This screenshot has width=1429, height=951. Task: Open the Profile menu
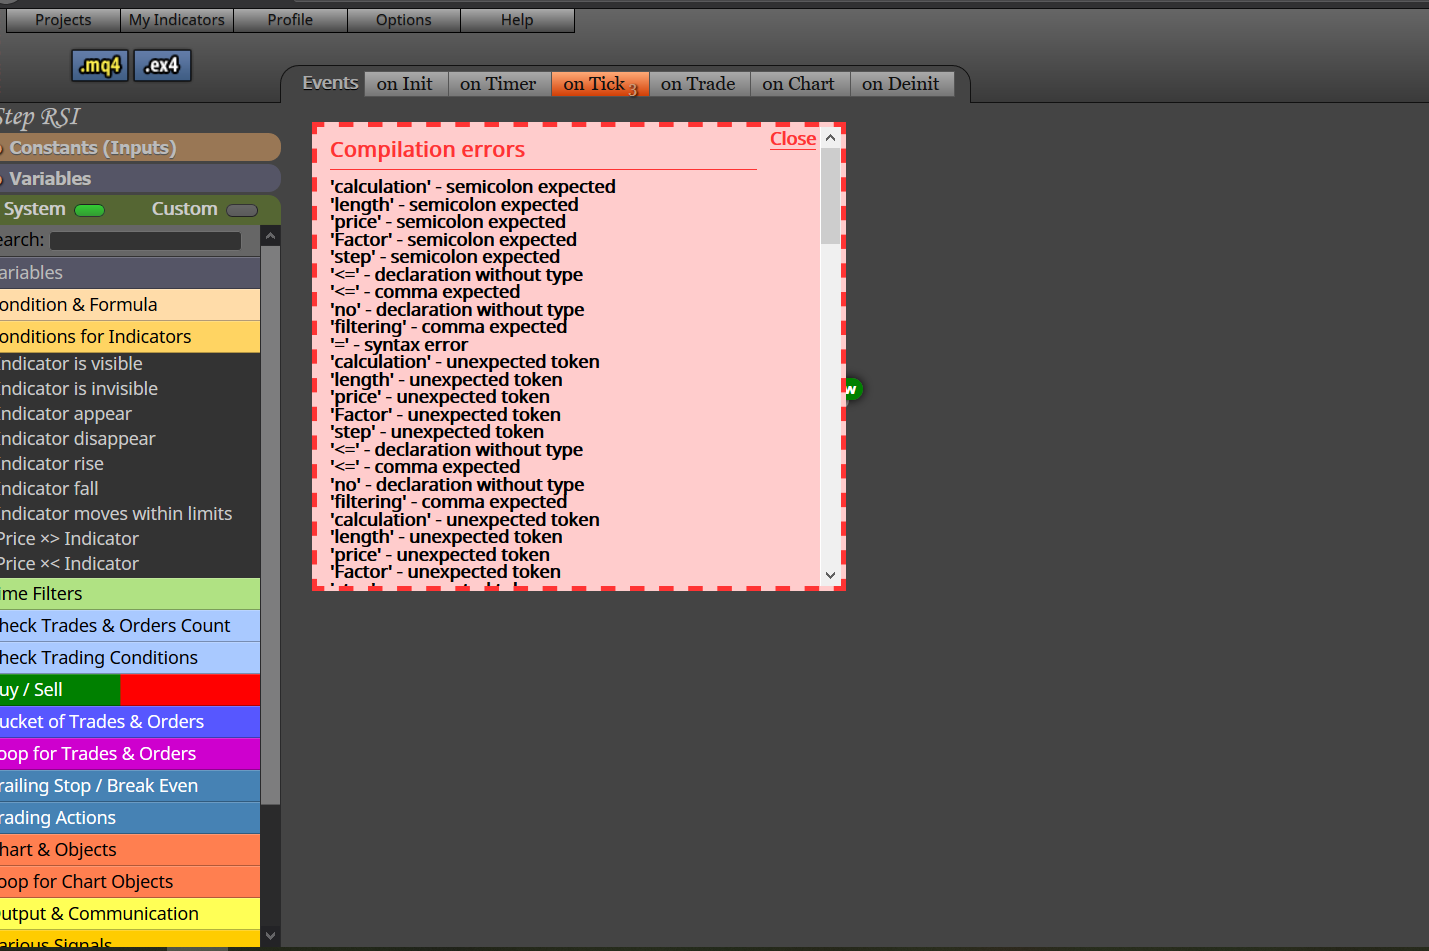290,20
